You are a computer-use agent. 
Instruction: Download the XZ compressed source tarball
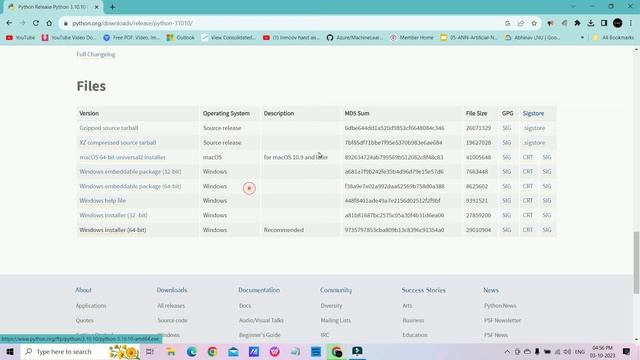[x=118, y=143]
